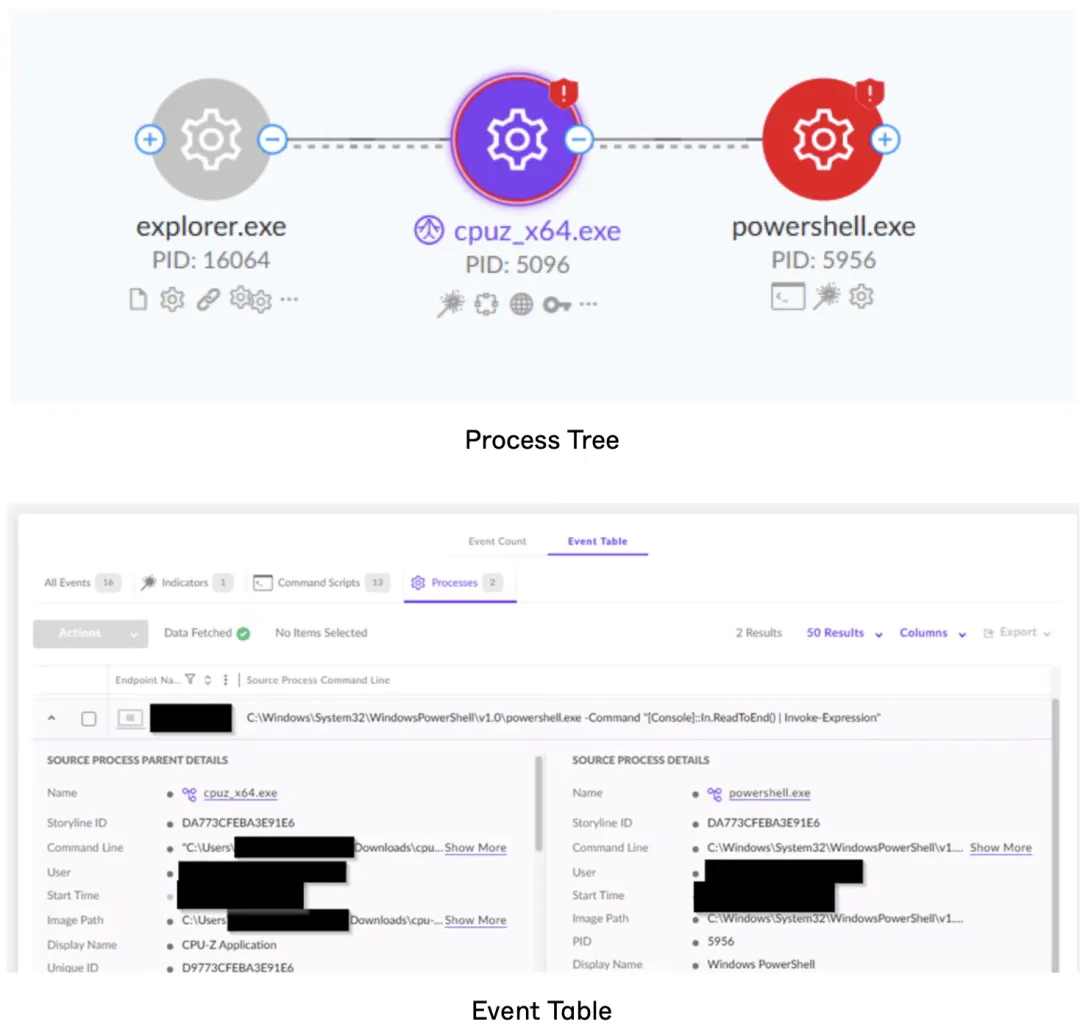The height and width of the screenshot is (1027, 1080).
Task: Click the link icon under explorer.exe
Action: pyautogui.click(x=208, y=300)
